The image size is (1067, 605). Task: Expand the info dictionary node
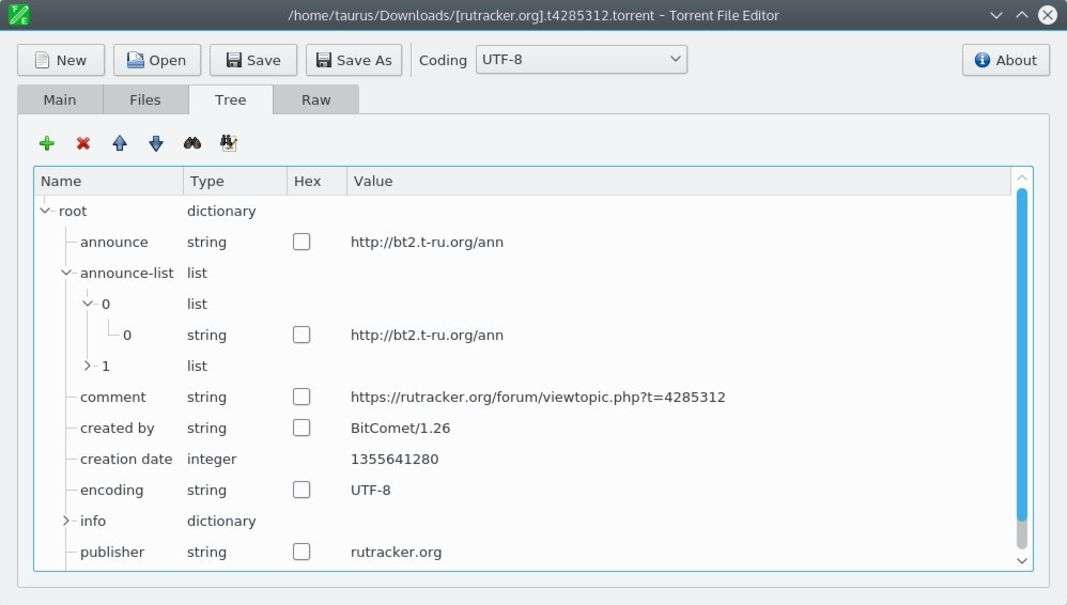67,521
